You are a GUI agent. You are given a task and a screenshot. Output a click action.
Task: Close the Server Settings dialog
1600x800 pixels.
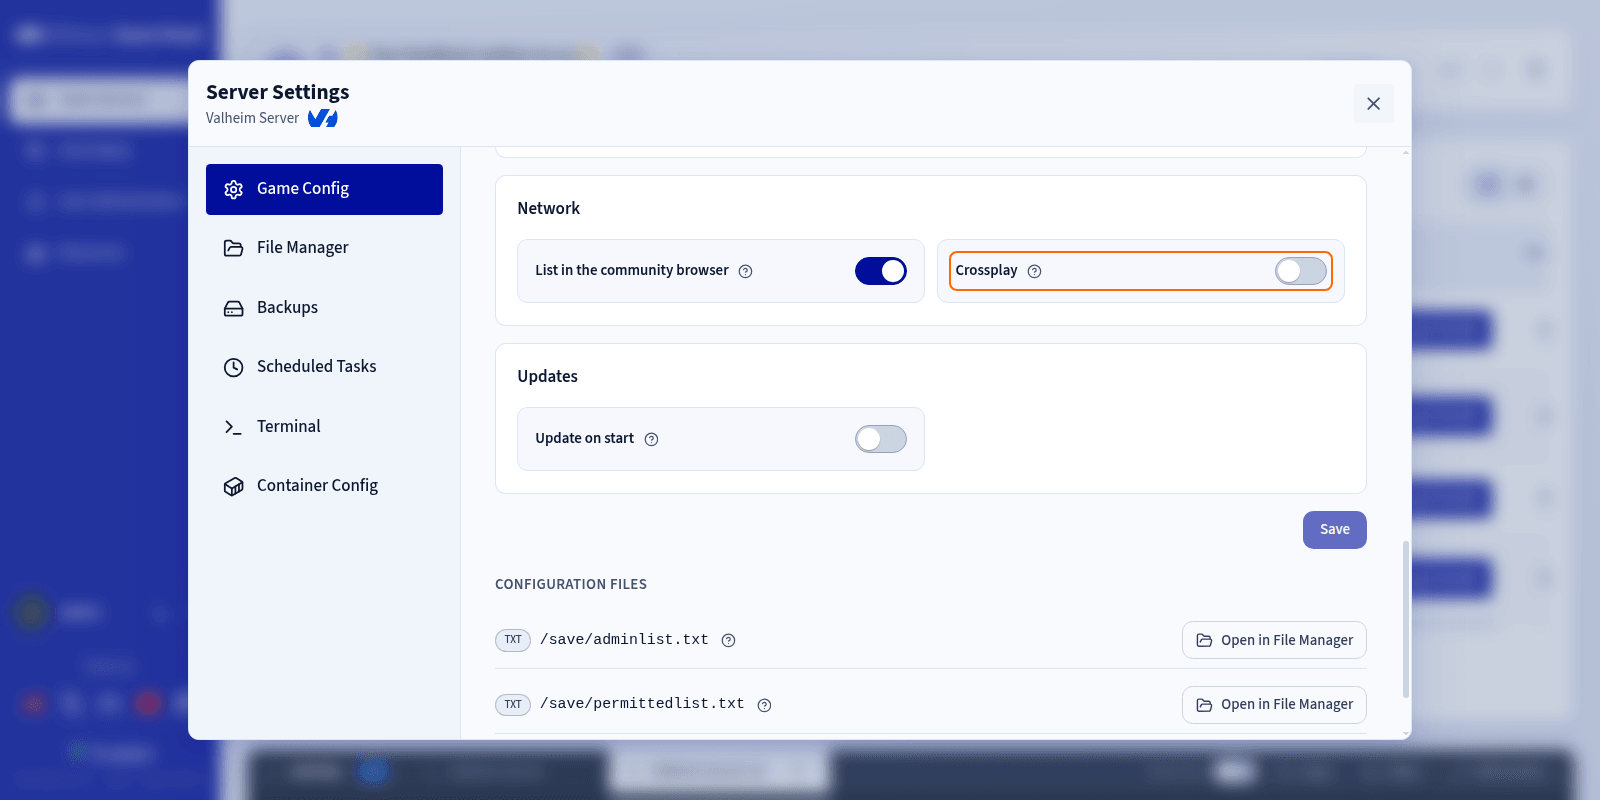(1373, 103)
